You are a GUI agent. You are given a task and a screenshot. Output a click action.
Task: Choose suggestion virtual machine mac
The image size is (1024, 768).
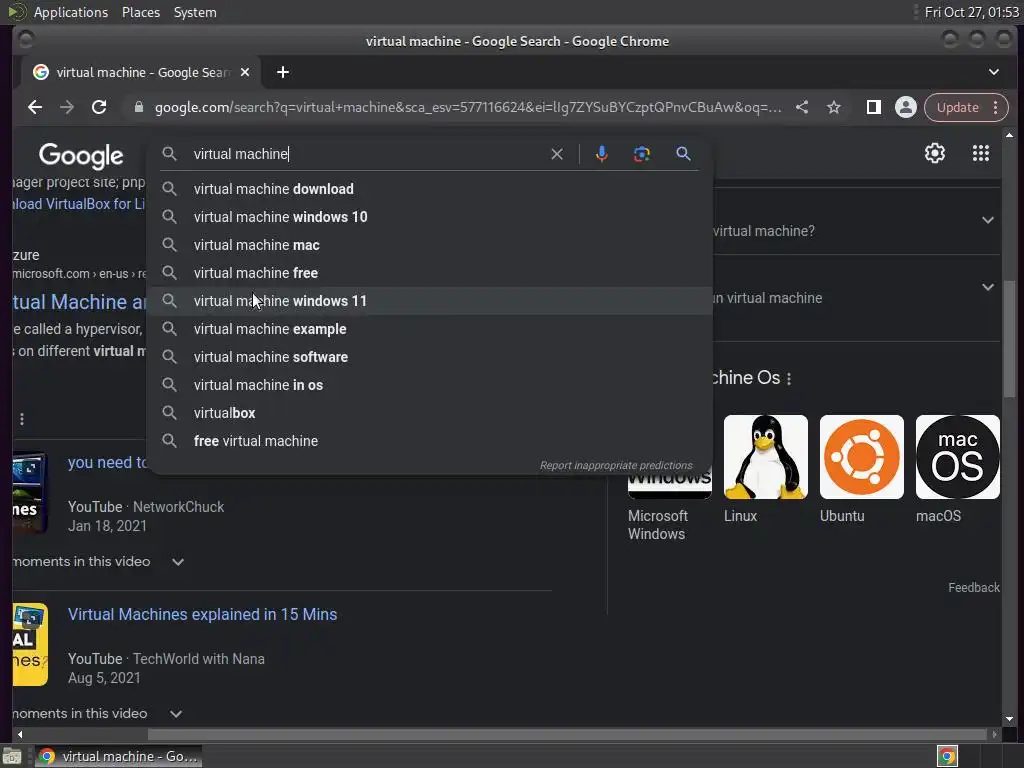click(x=430, y=245)
